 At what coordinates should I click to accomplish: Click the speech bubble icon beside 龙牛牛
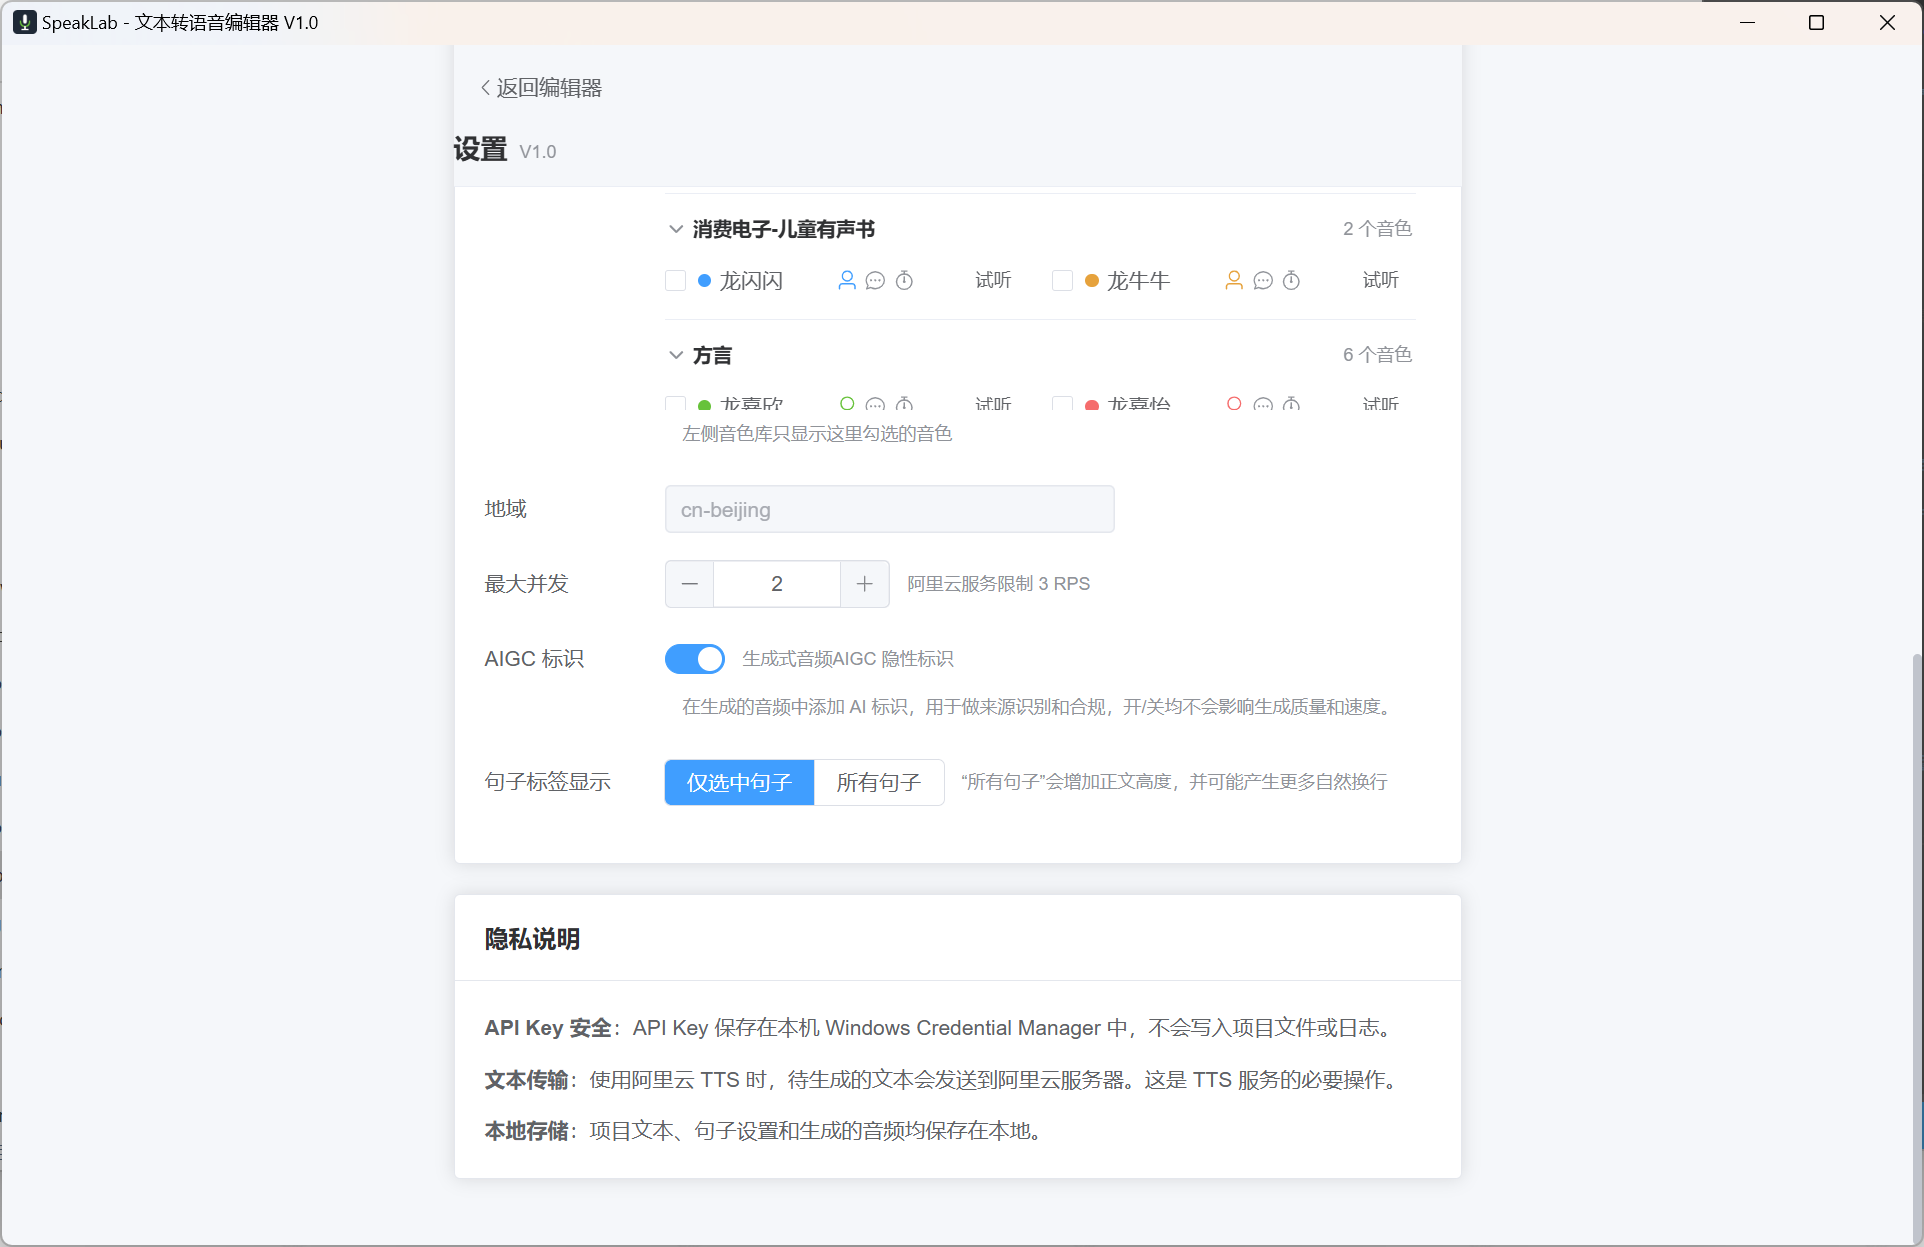tap(1263, 281)
